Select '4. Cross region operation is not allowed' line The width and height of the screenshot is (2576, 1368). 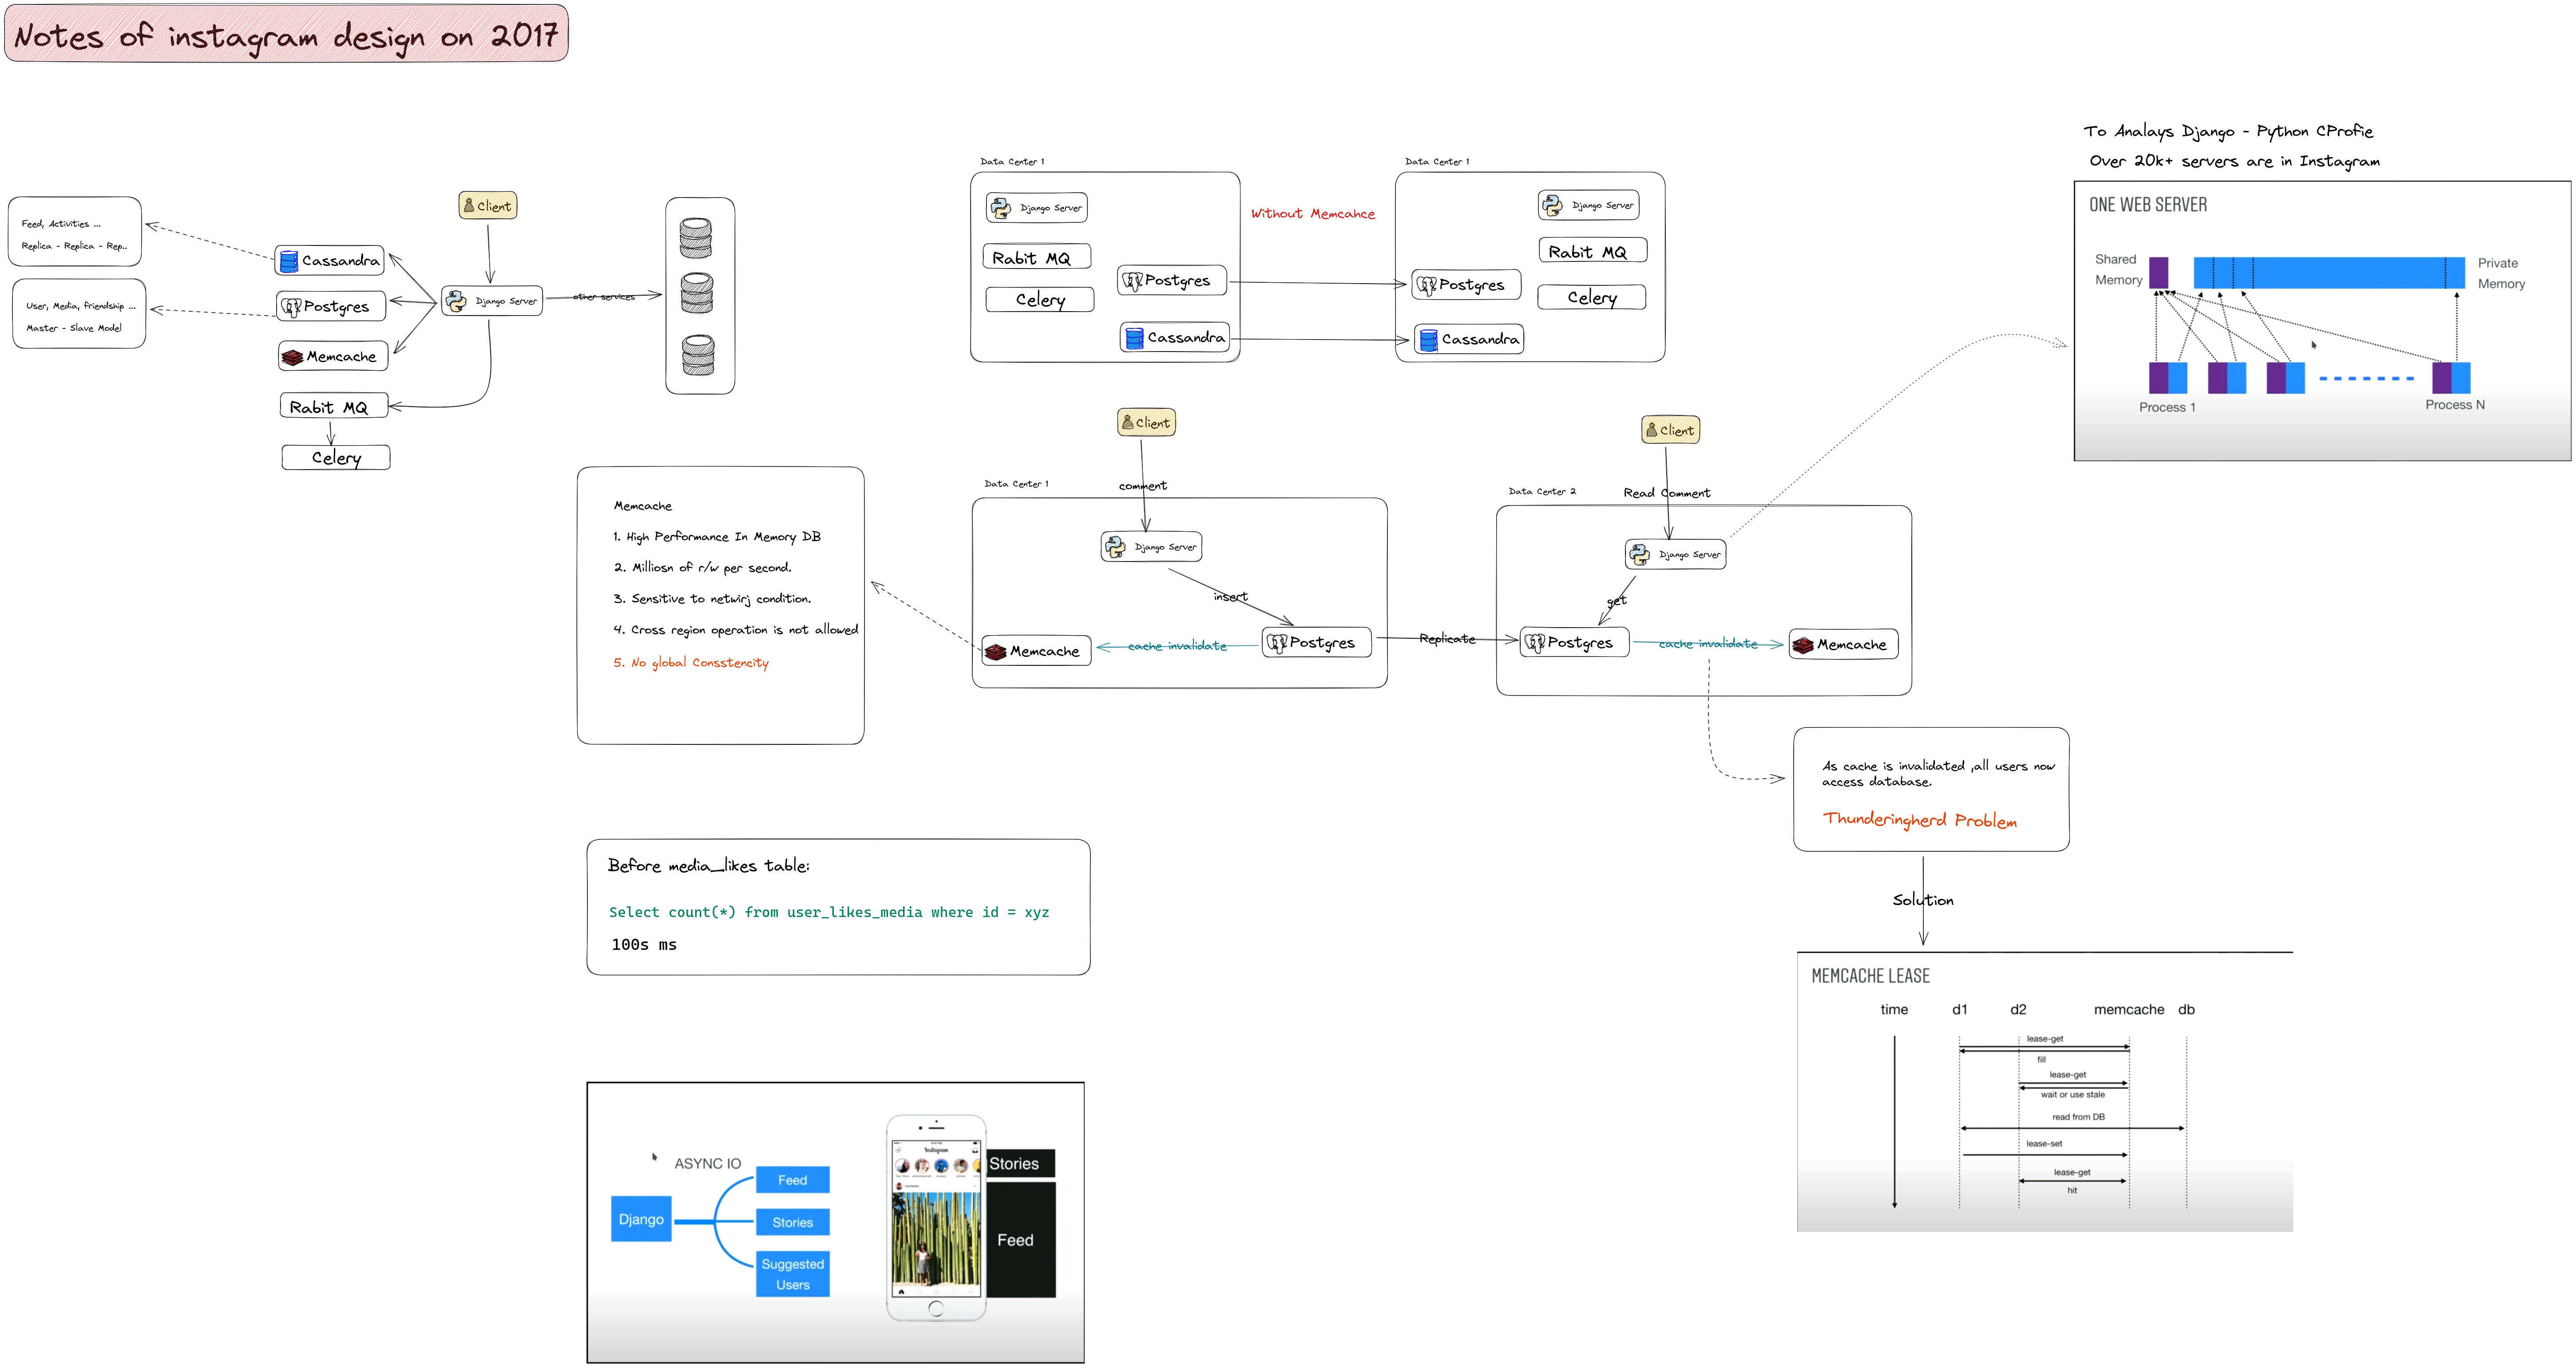[x=736, y=630]
